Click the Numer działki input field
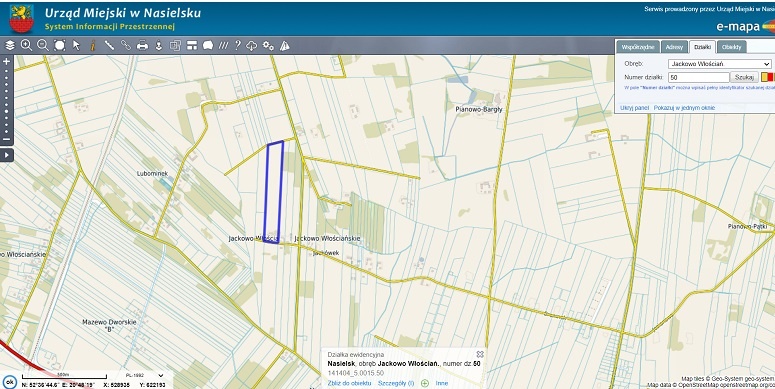This screenshot has height=389, width=775. click(x=698, y=78)
